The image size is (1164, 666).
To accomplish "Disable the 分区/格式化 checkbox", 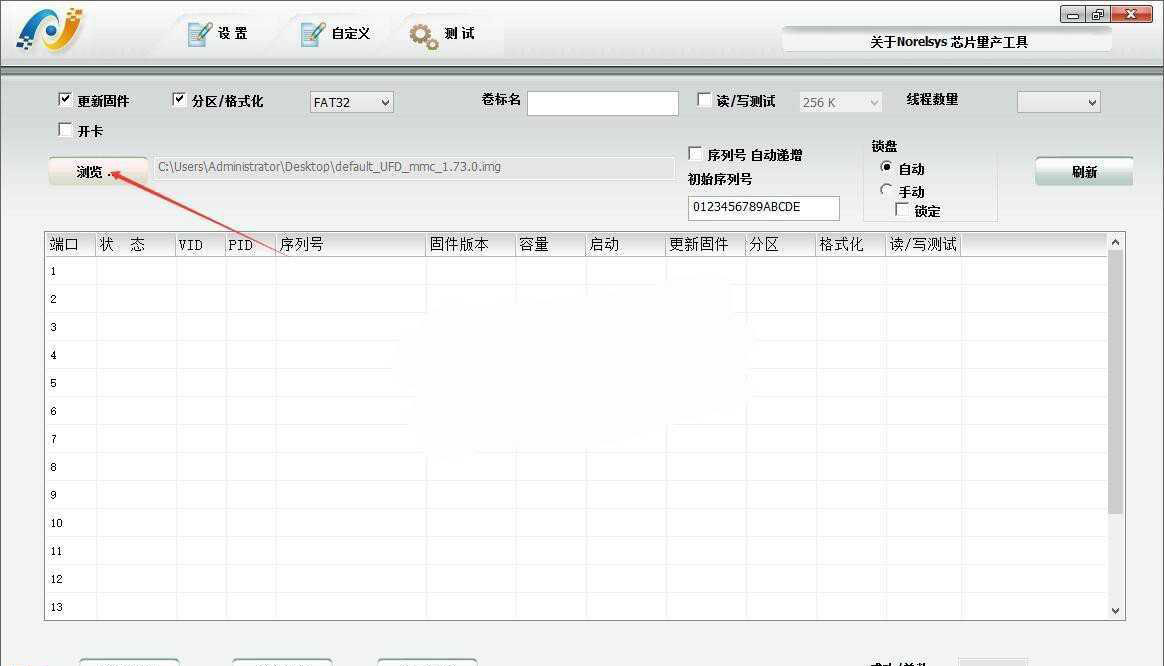I will pyautogui.click(x=180, y=100).
